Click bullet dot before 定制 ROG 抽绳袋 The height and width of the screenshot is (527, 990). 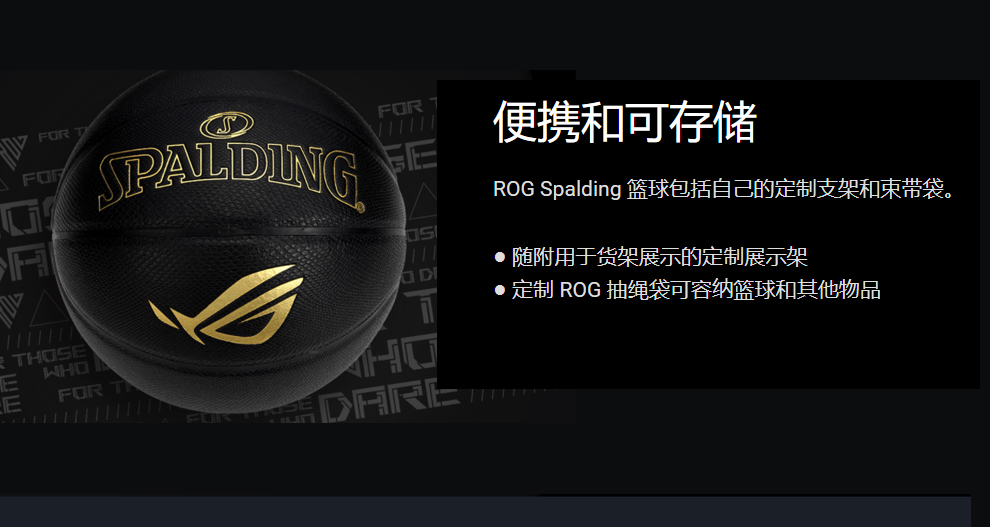coord(500,290)
